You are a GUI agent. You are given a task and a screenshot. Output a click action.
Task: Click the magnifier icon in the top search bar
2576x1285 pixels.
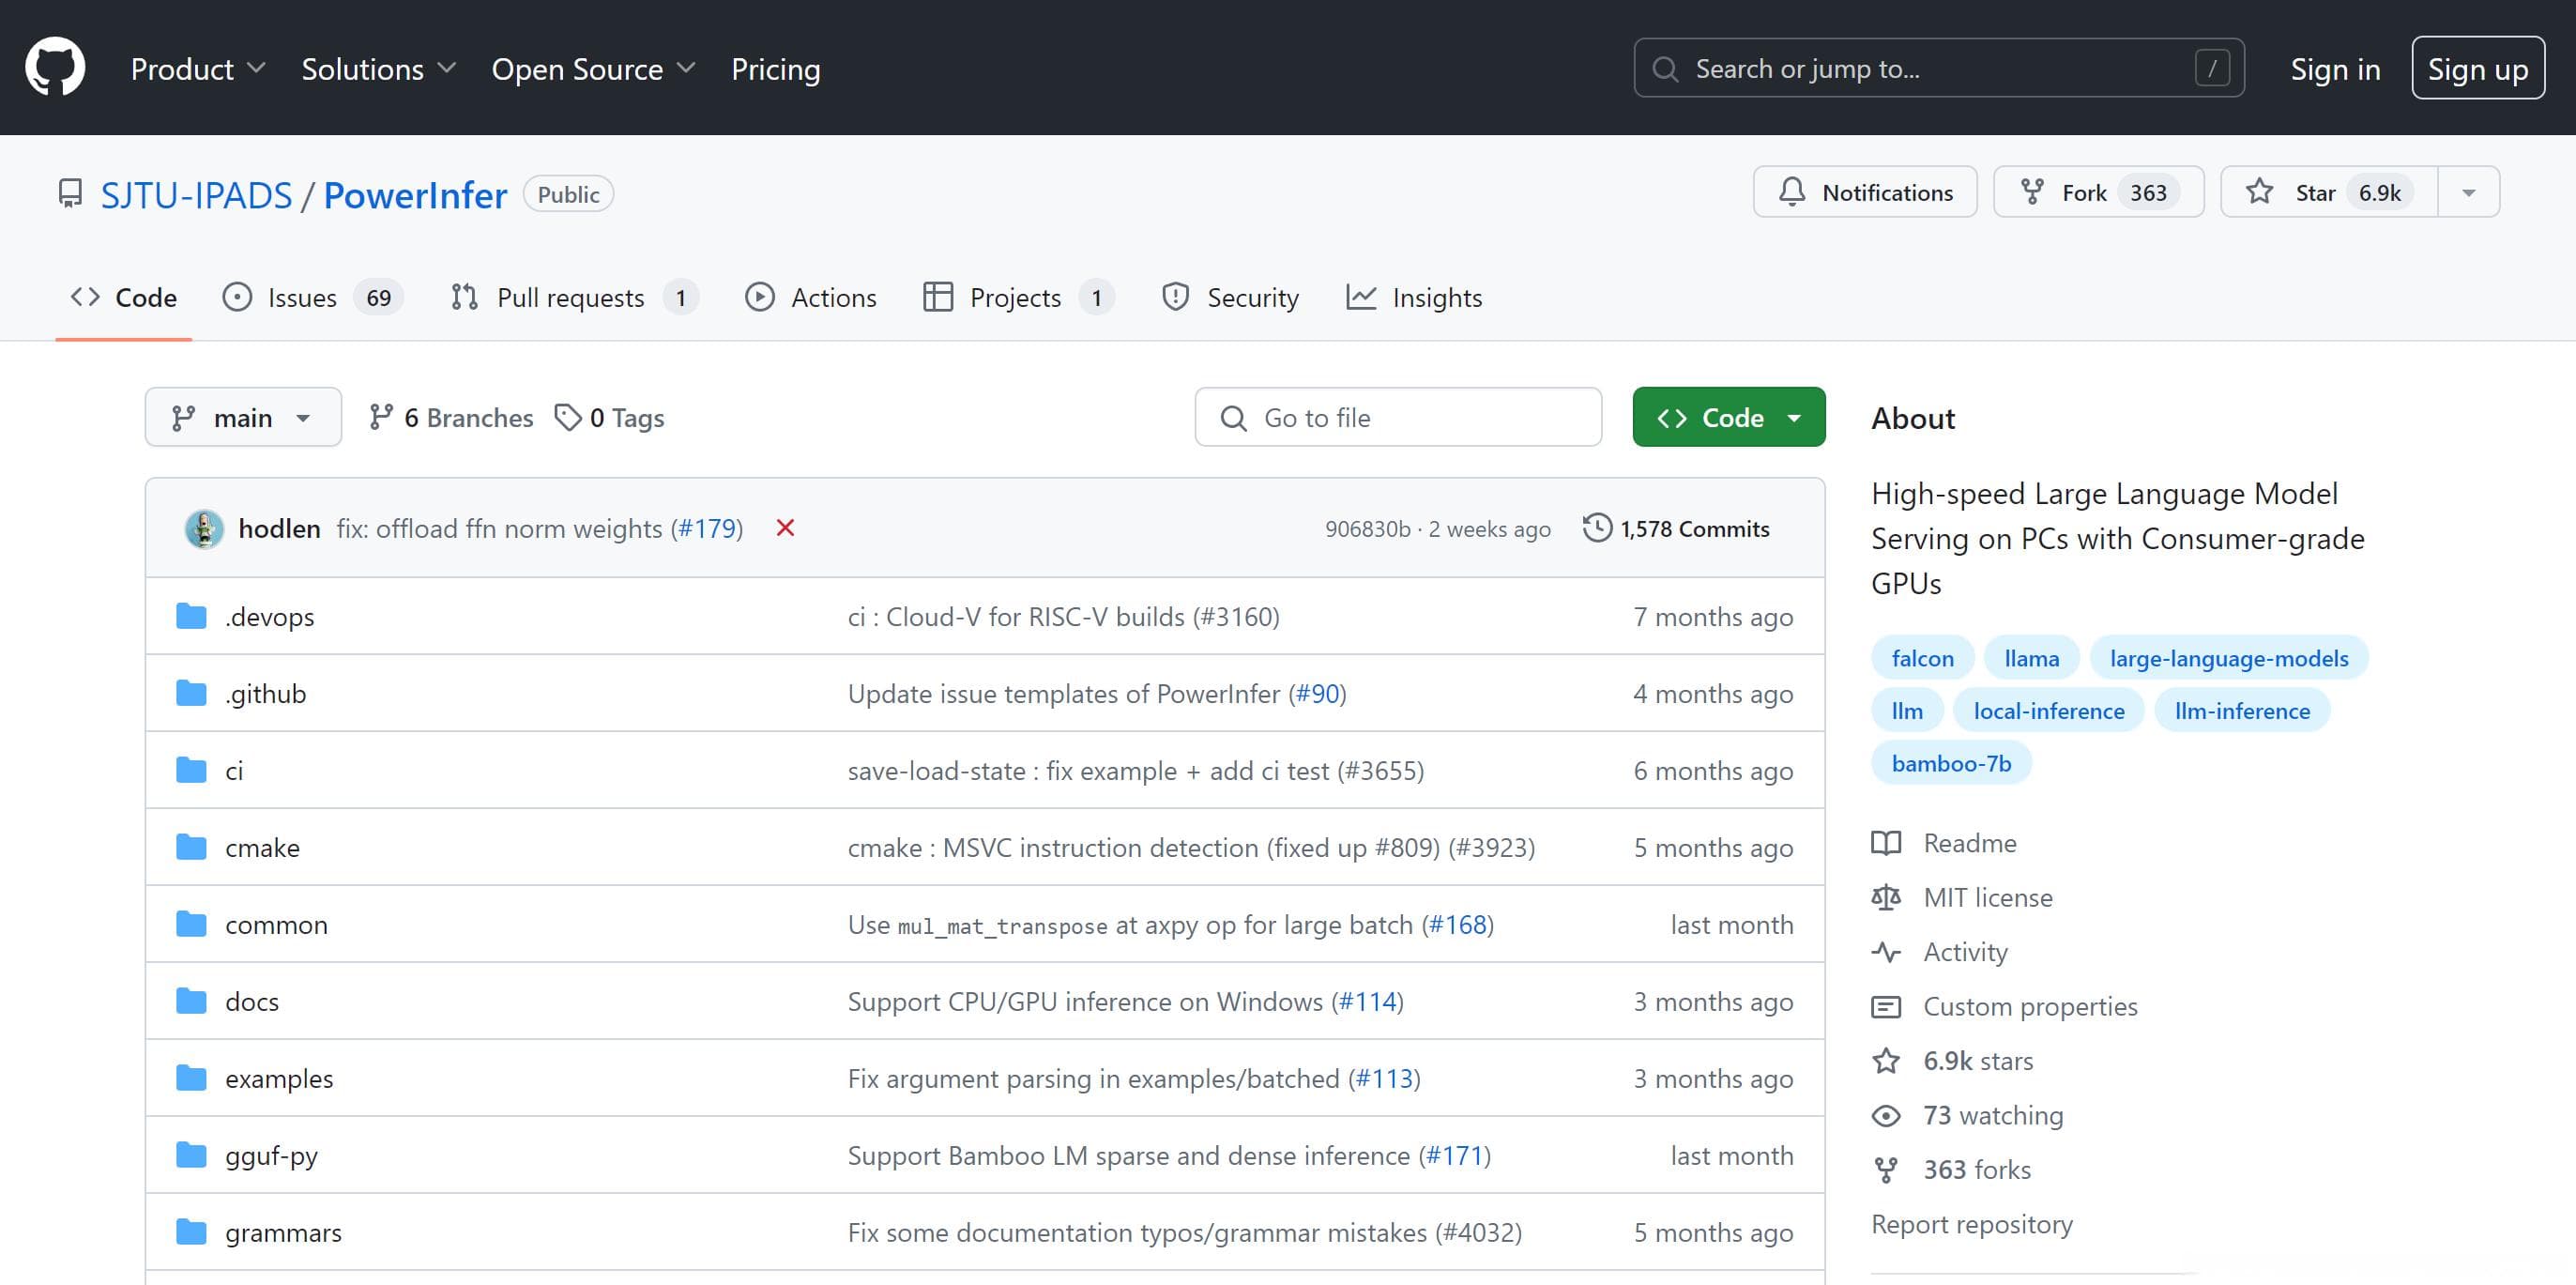1665,68
